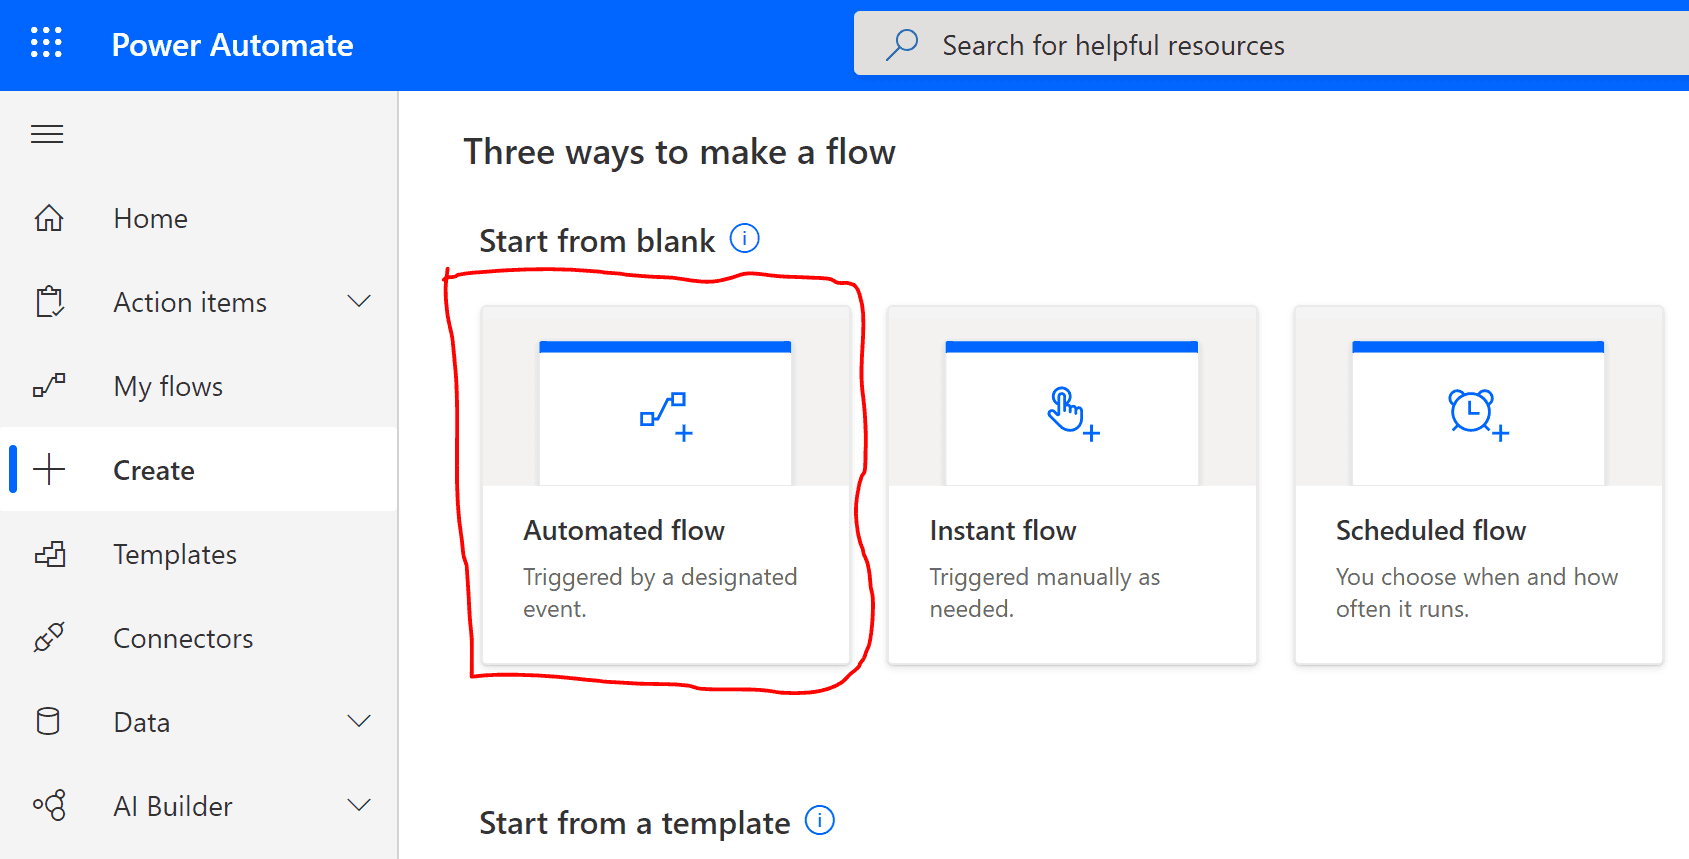Screen dimensions: 1689x859
Task: Click the Templates icon in sidebar
Action: [50, 554]
